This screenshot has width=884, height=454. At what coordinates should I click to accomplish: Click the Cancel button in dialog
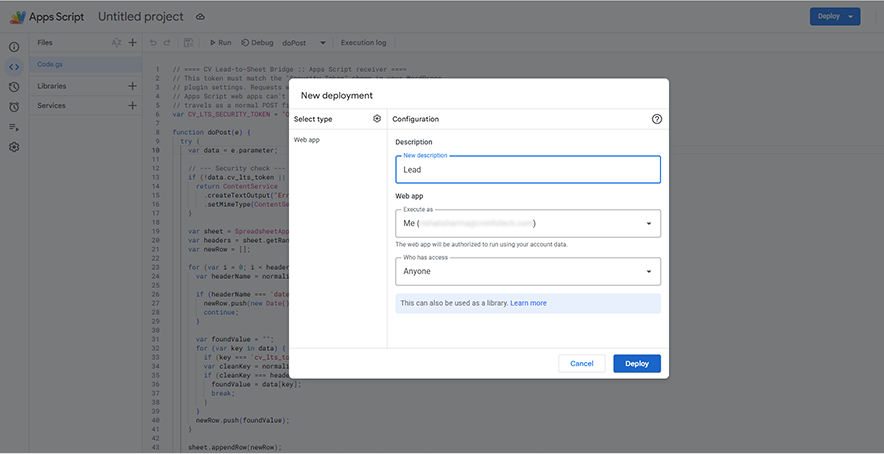tap(582, 363)
